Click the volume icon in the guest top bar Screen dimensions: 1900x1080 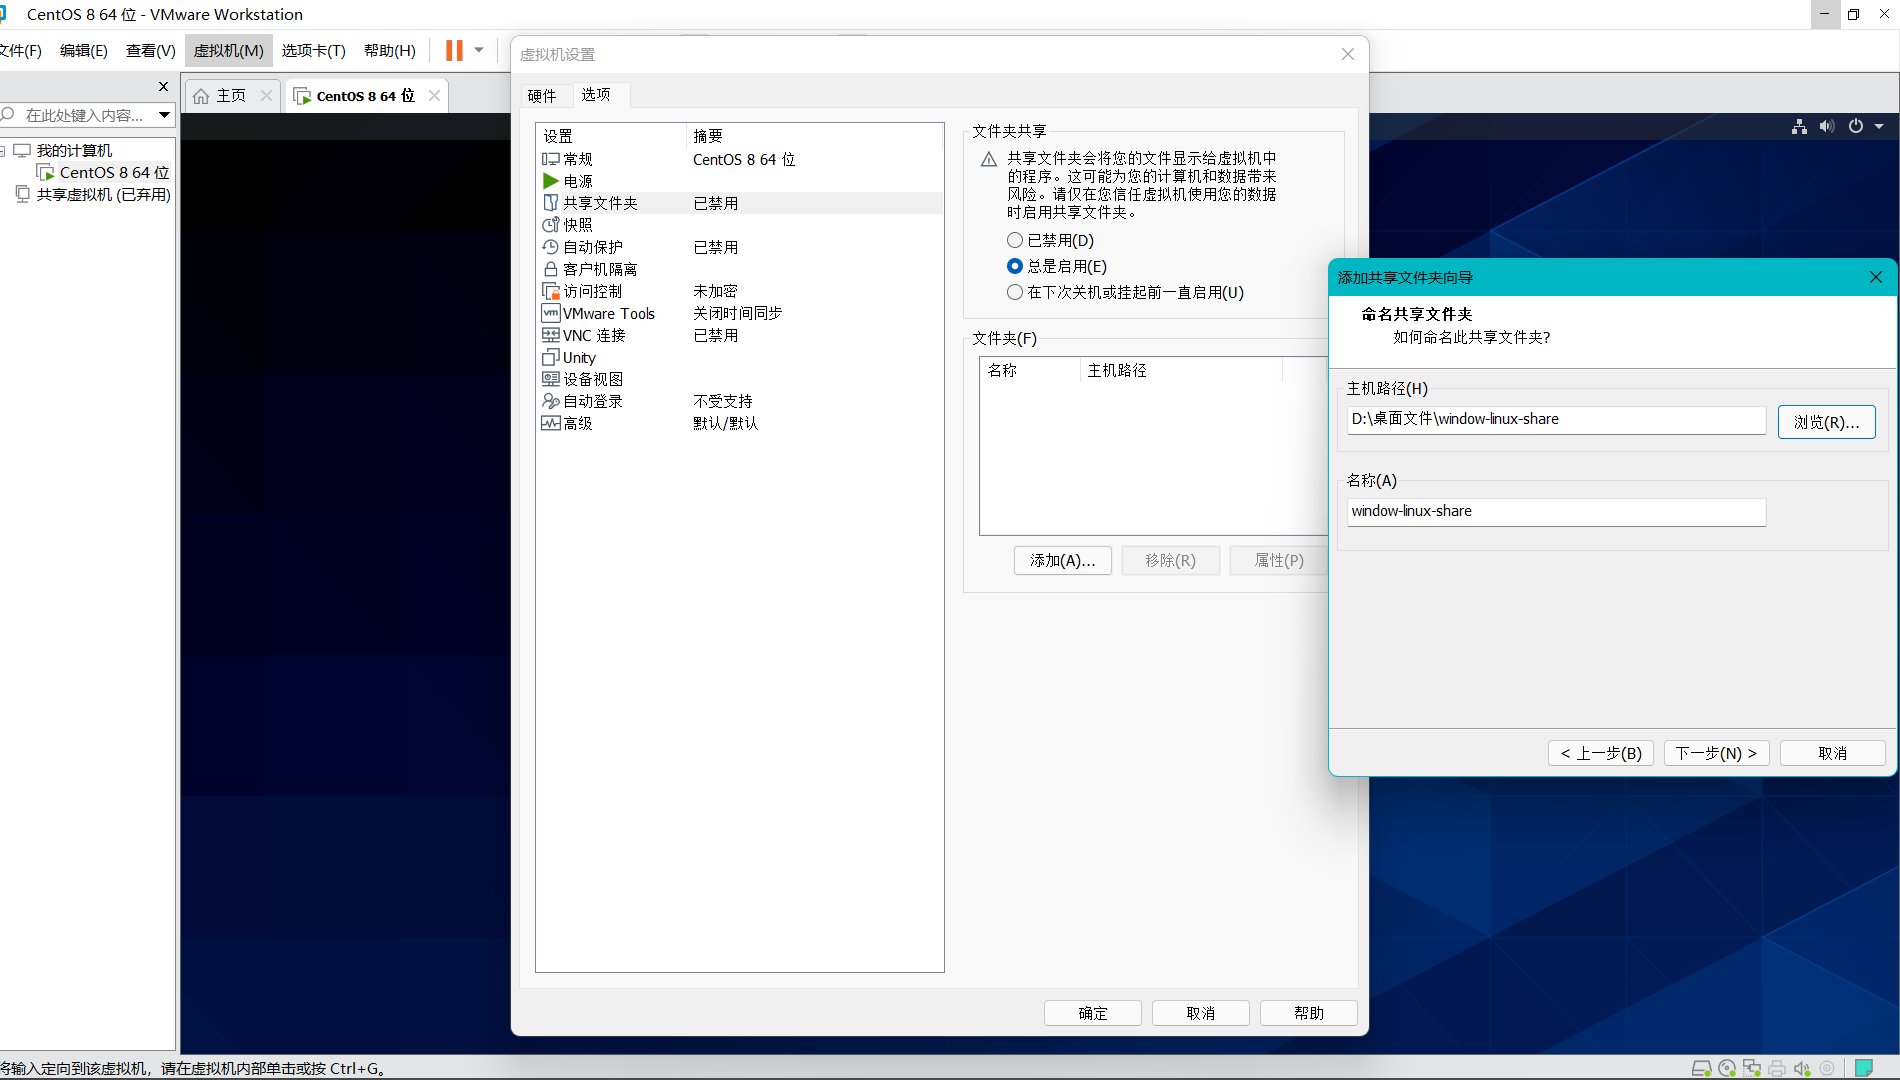pyautogui.click(x=1827, y=126)
